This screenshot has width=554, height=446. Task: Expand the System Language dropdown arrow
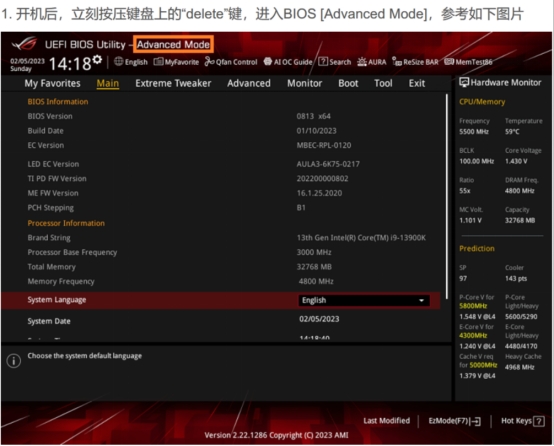(421, 300)
